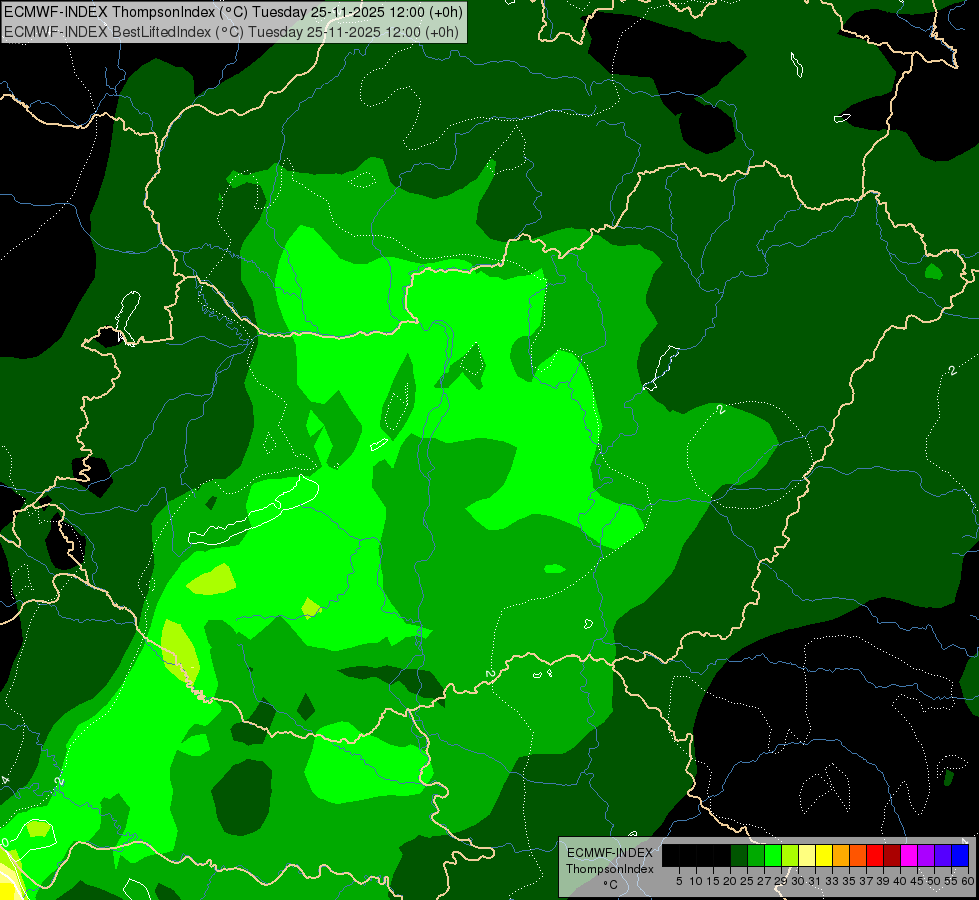This screenshot has width=979, height=900.
Task: Select the magenta 40-45 legend swatch
Action: (909, 855)
